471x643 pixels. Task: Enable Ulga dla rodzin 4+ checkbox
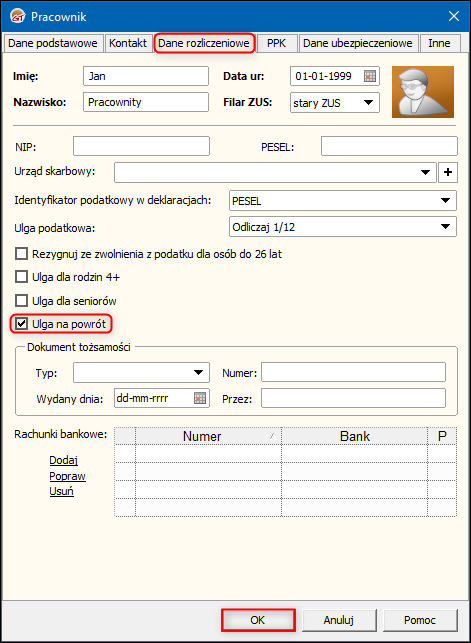coord(21,277)
